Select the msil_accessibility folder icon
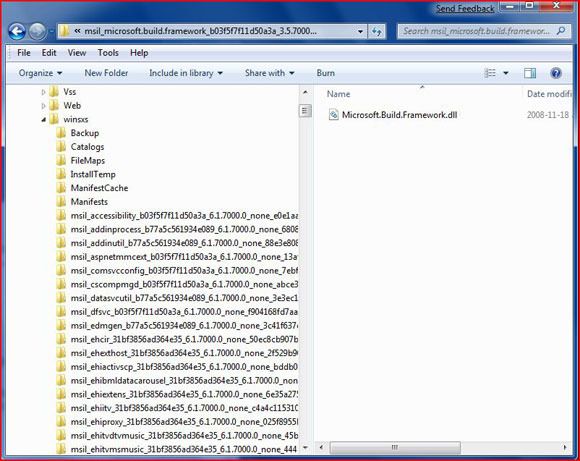580x461 pixels. click(61, 215)
